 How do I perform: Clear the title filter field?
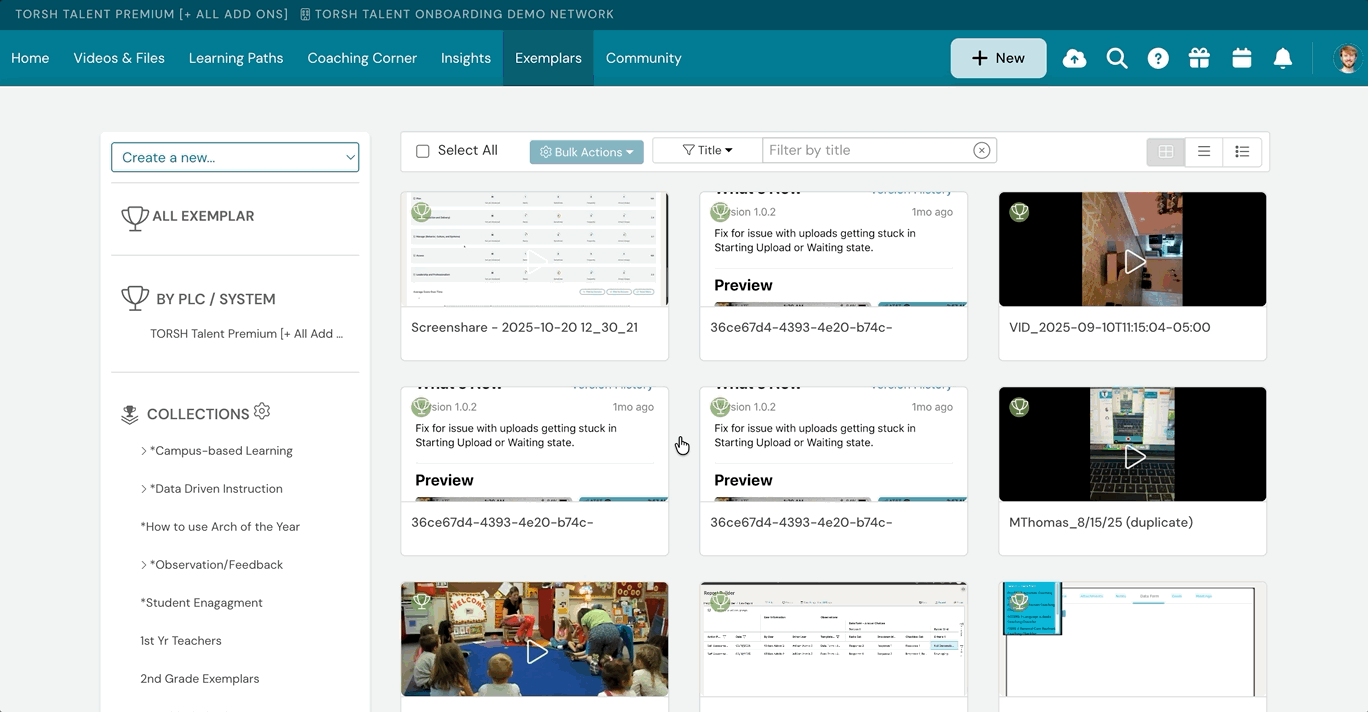[x=982, y=150]
